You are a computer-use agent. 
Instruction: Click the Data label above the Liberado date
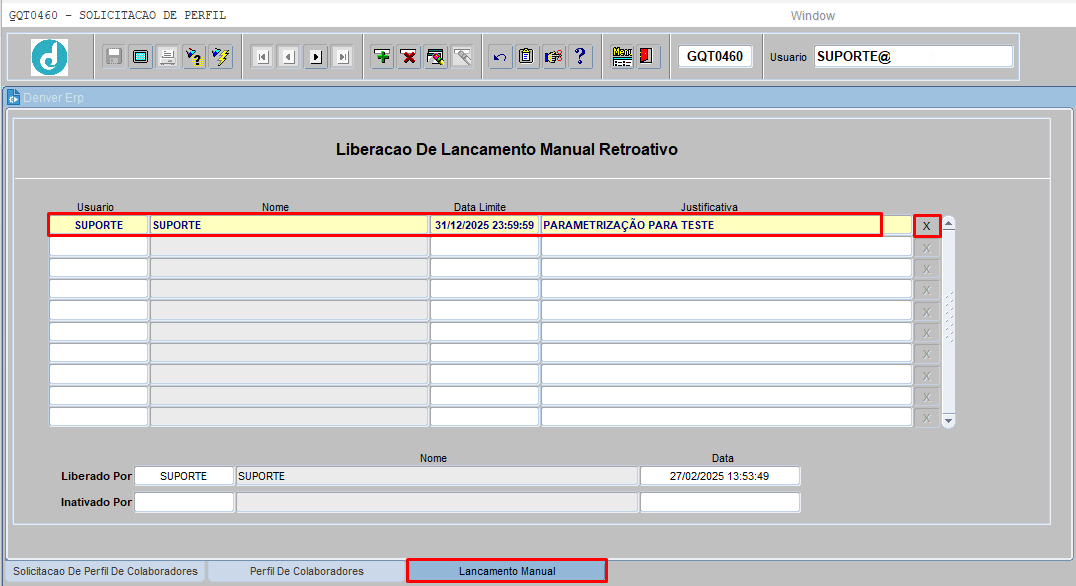[723, 458]
